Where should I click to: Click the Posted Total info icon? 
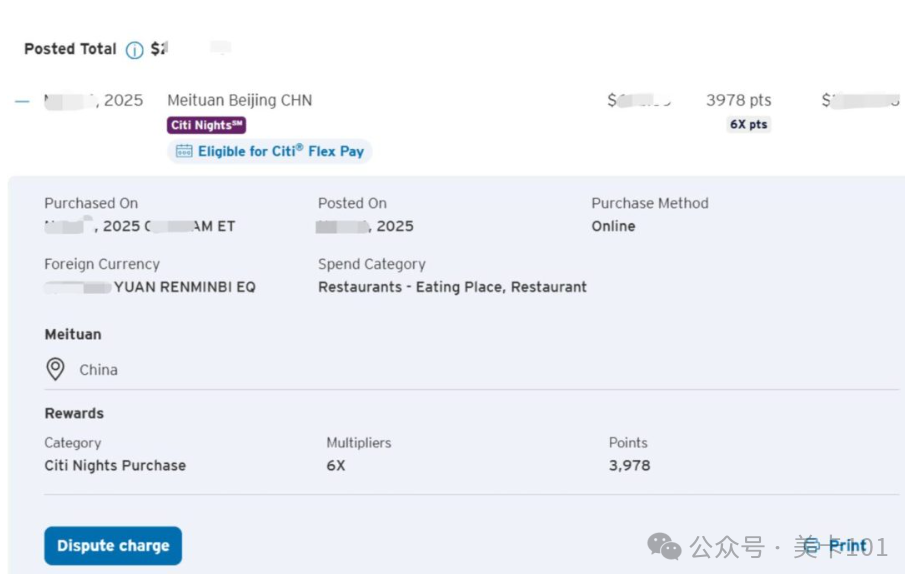click(x=134, y=50)
